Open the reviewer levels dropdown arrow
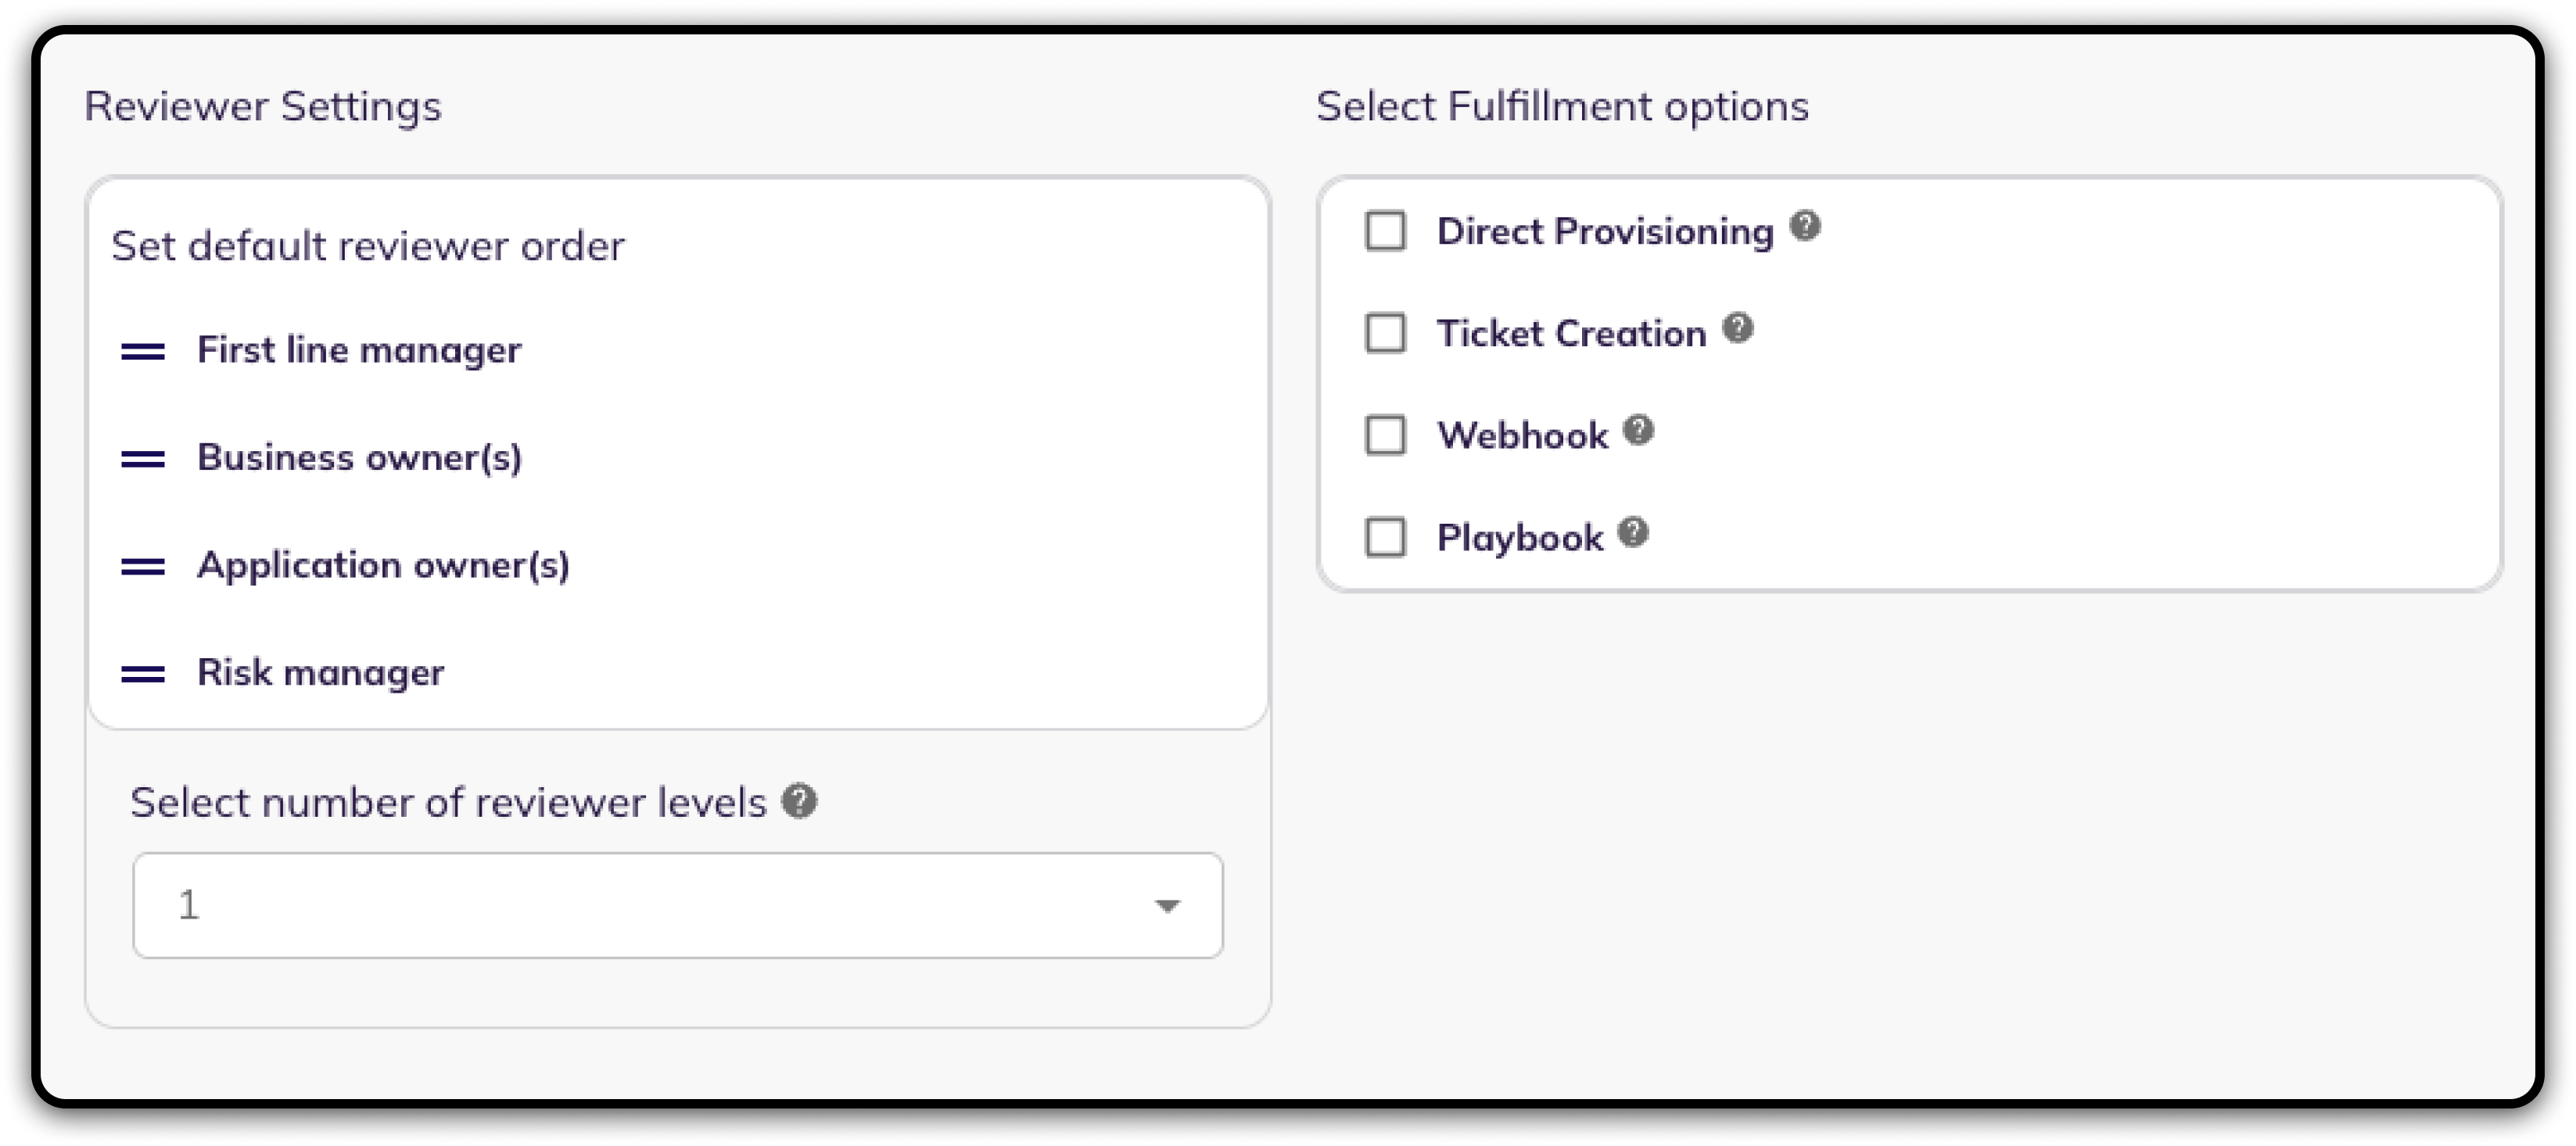This screenshot has width=2576, height=1146. (1167, 906)
